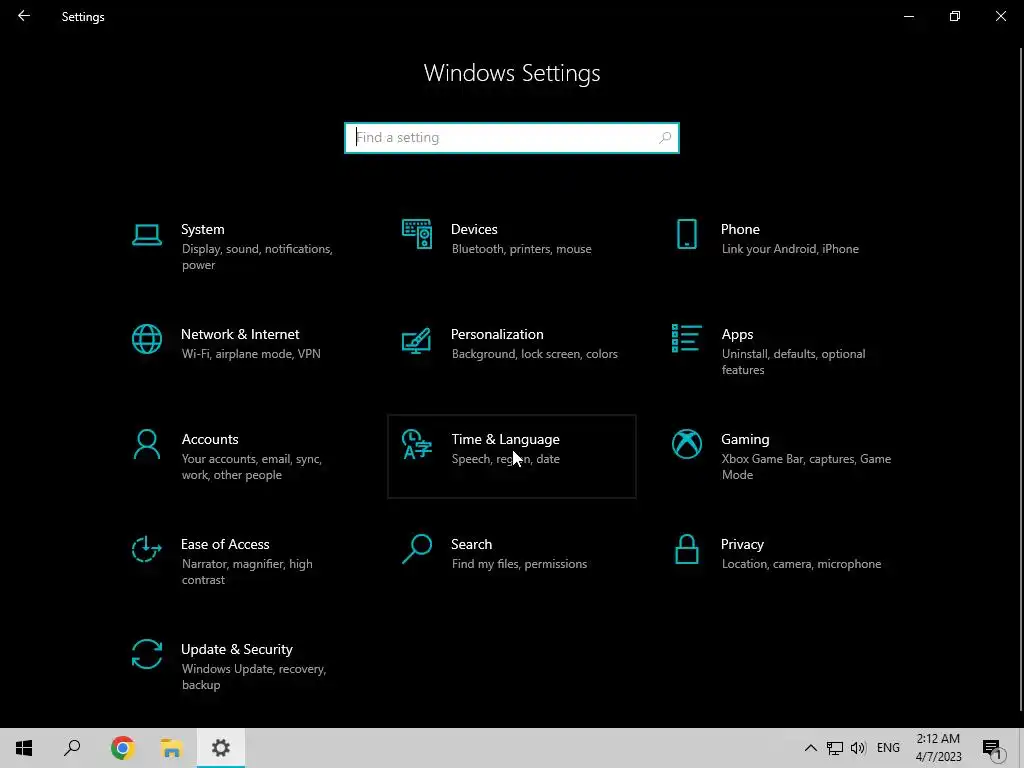Click 'Display, sound, notifications, power' text

tap(257, 257)
